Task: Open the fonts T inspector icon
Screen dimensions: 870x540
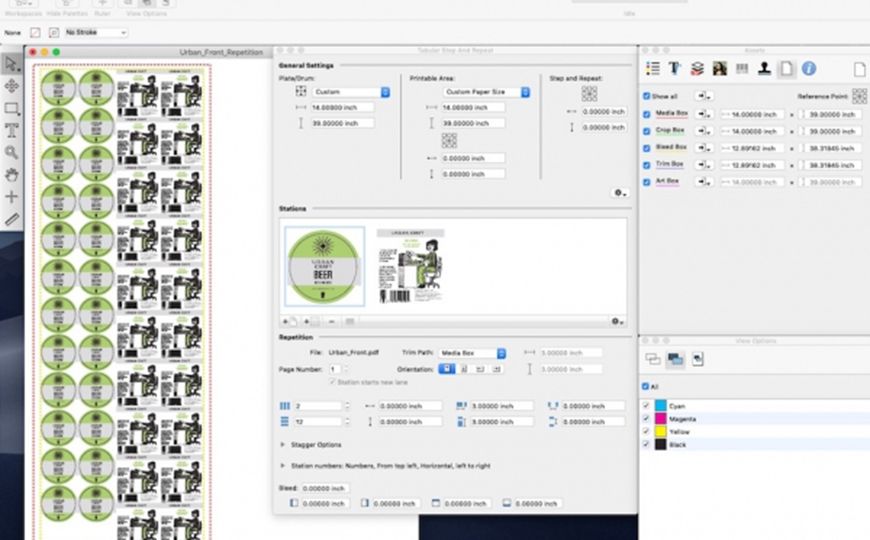Action: click(x=675, y=69)
